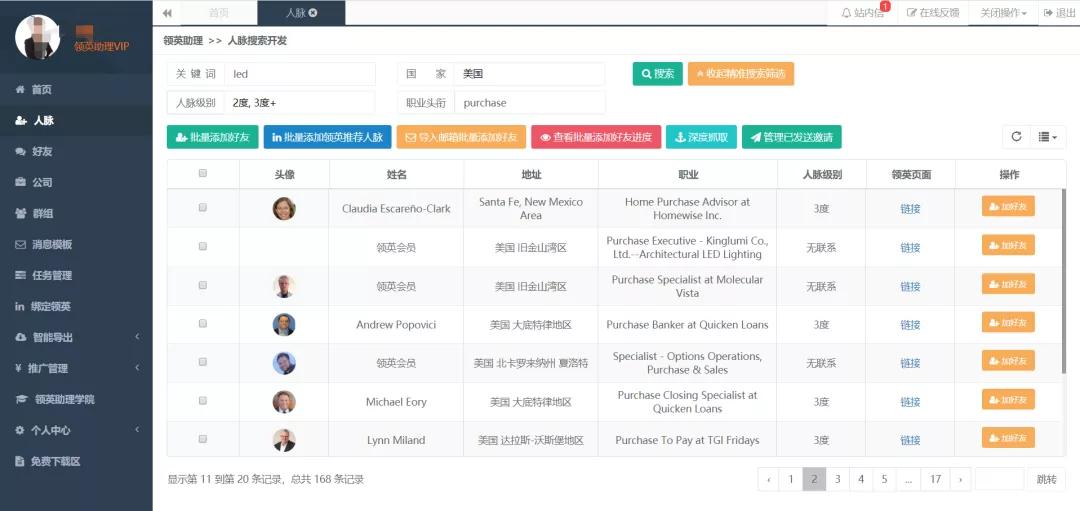Go to page 1 in pagination
Screen dimensions: 1080x511
point(791,479)
